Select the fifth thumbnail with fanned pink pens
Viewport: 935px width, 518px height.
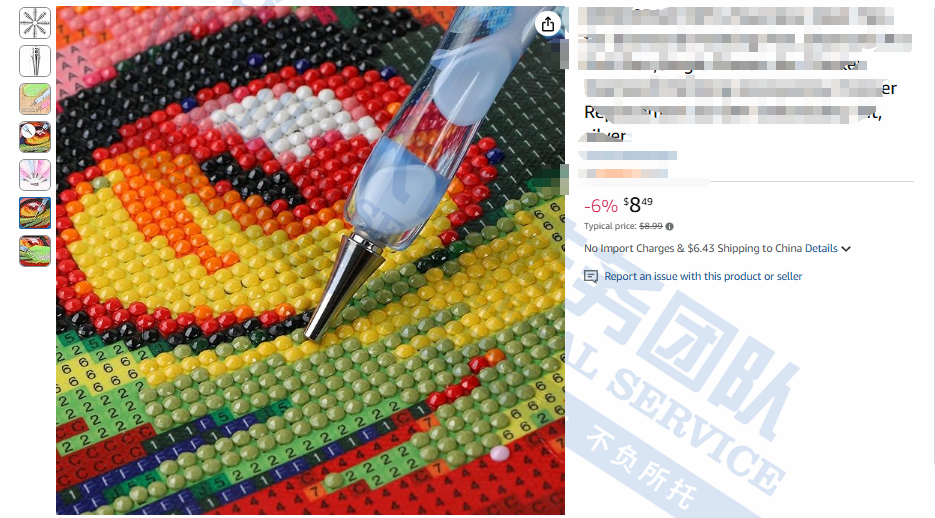coord(35,175)
